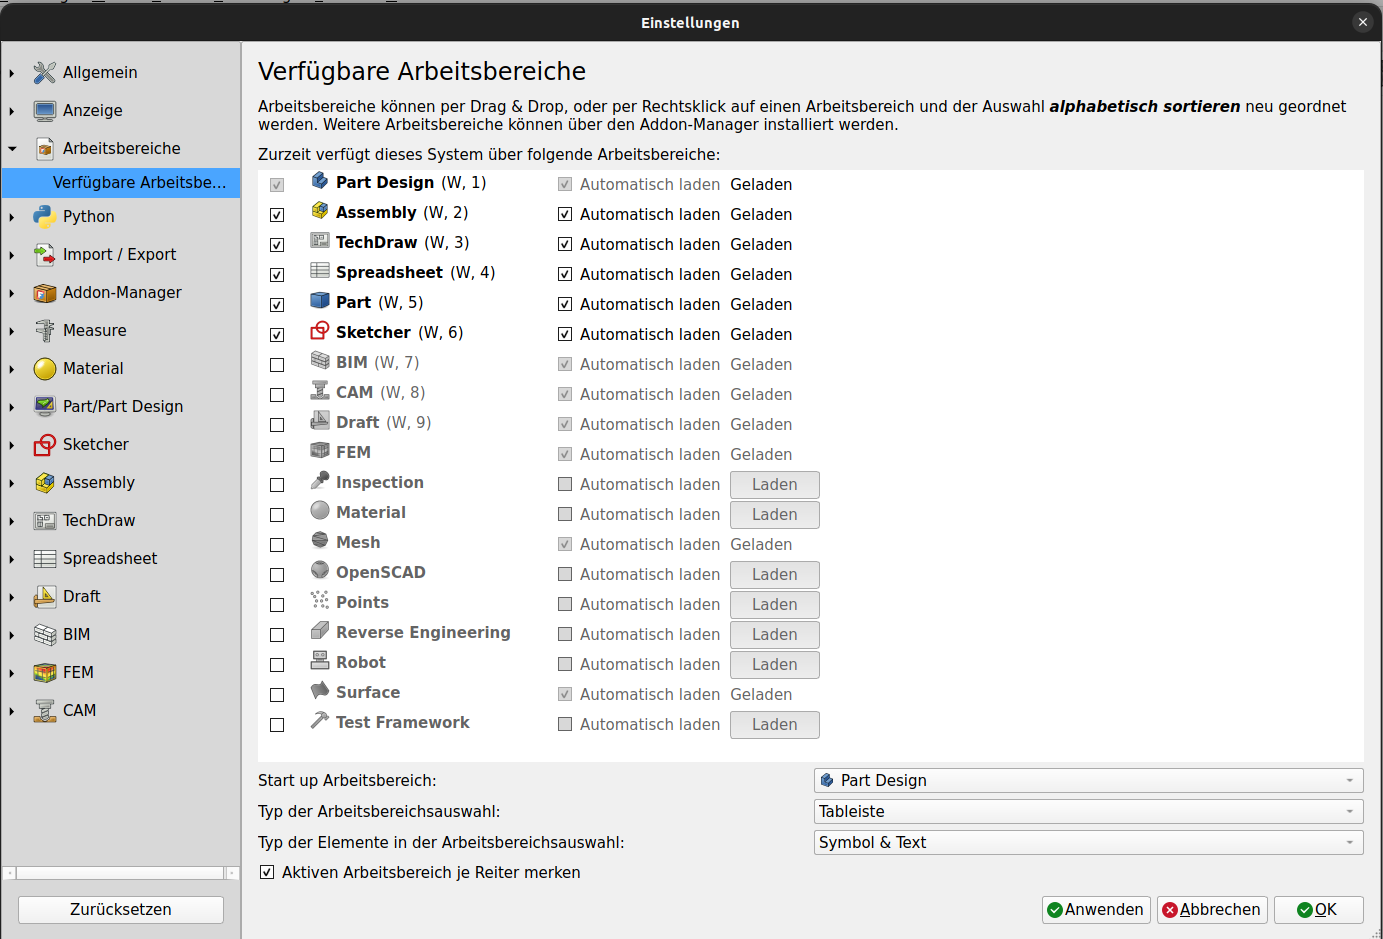This screenshot has width=1383, height=939.
Task: Select 'Verfügbare Arbeitsbereiche' in the sidebar
Action: [x=139, y=182]
